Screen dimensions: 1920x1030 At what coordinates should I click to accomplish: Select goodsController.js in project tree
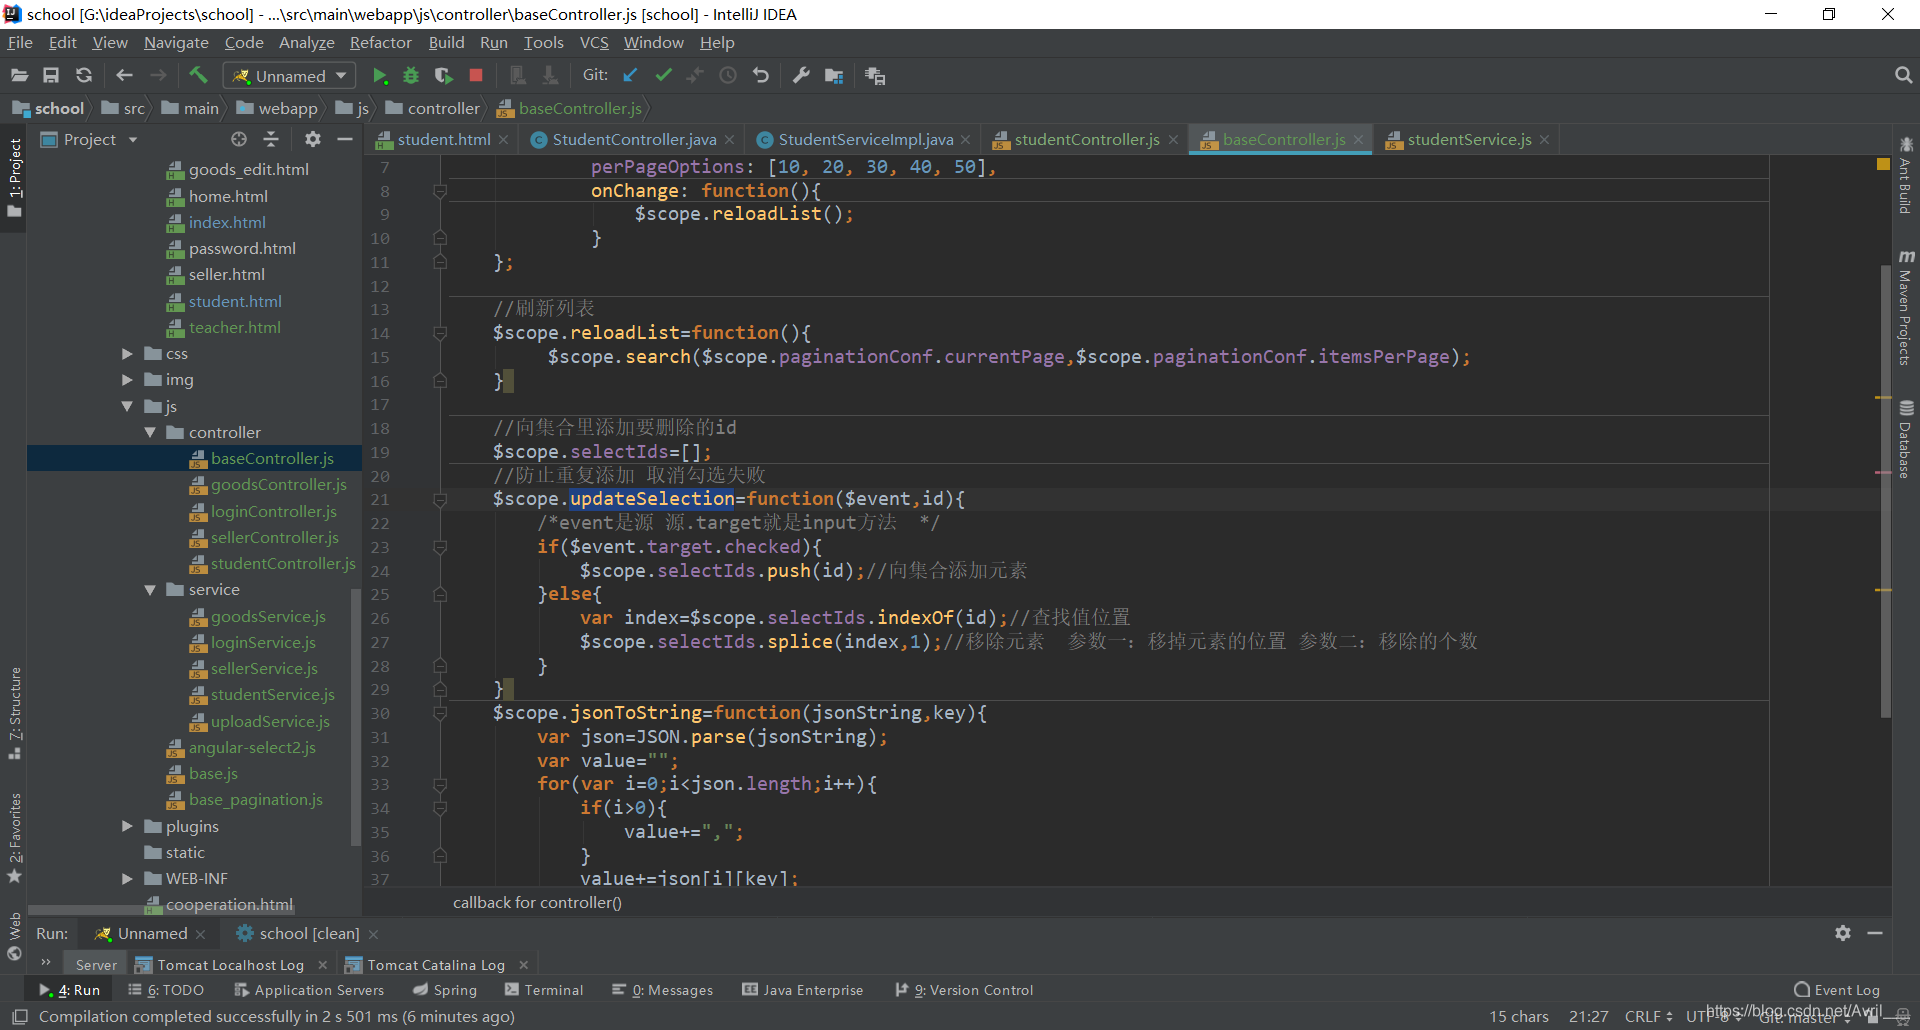pyautogui.click(x=278, y=485)
